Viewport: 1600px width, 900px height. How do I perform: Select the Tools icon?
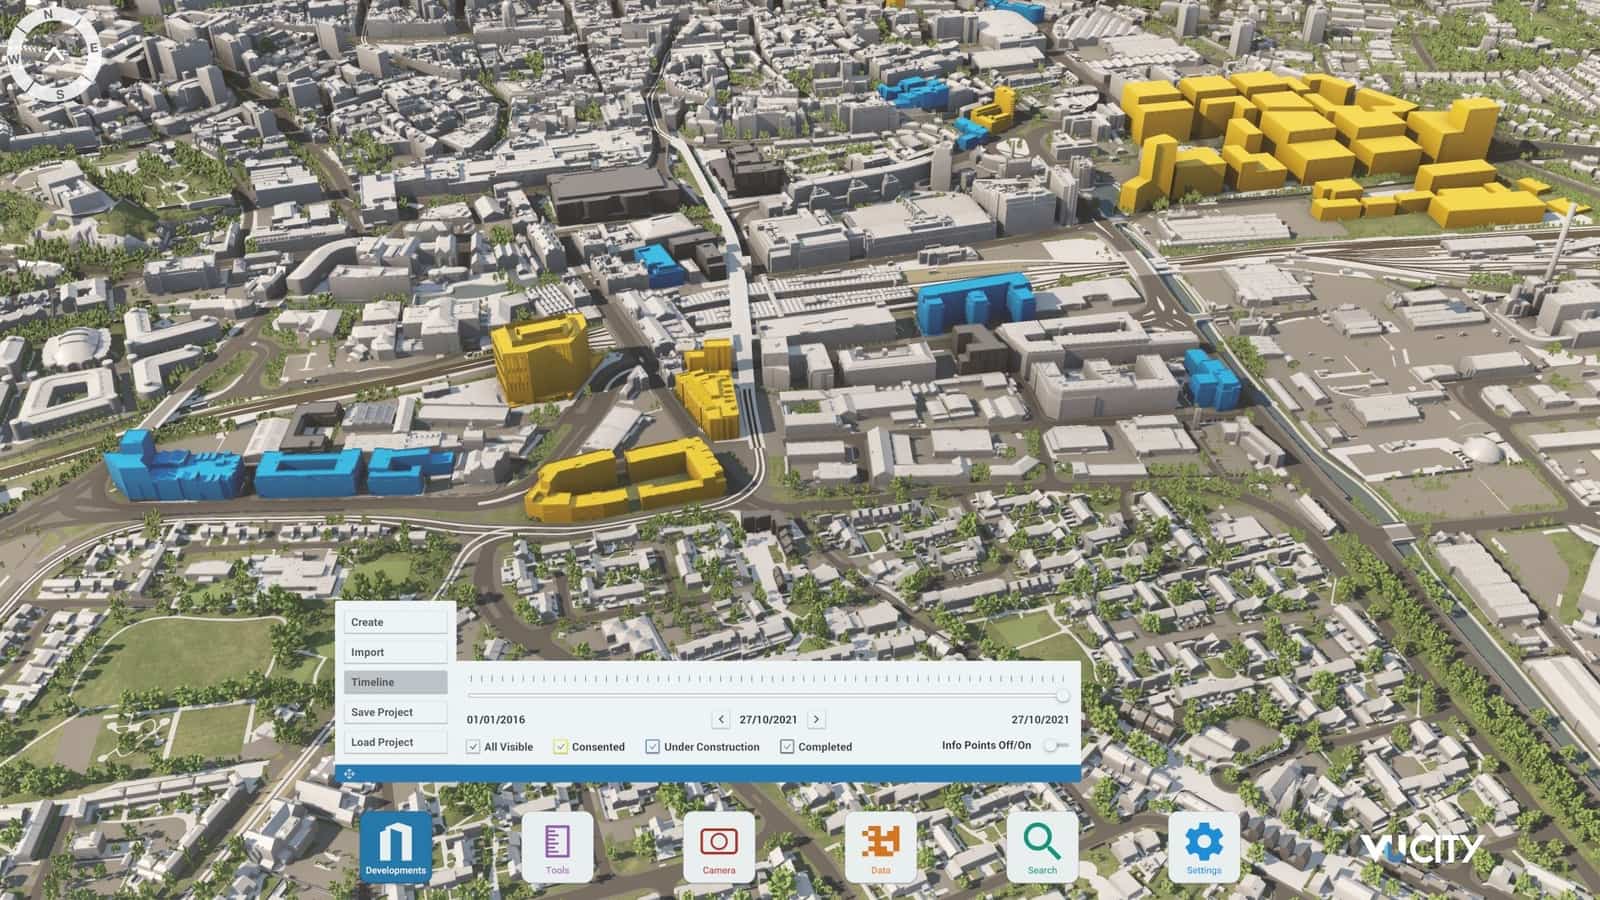[x=557, y=845]
